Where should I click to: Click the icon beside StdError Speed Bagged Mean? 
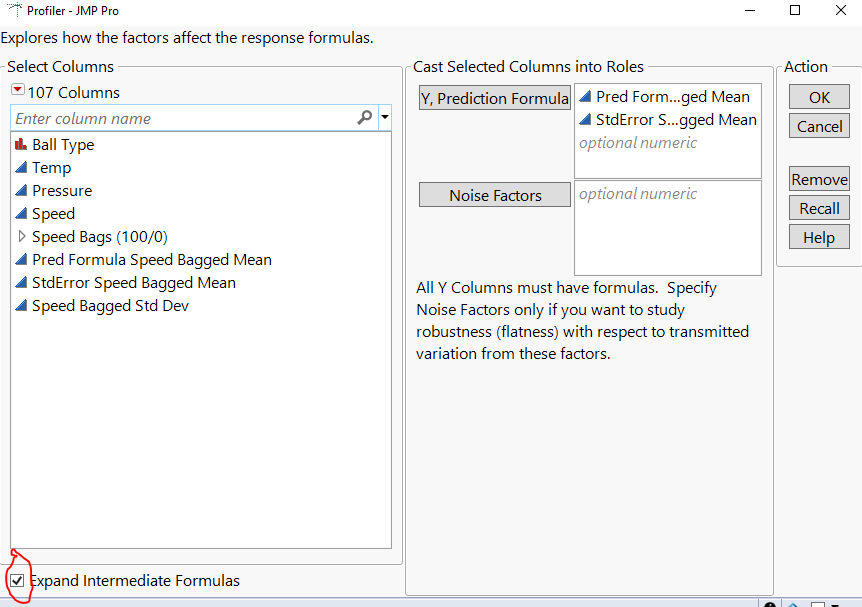tap(22, 283)
